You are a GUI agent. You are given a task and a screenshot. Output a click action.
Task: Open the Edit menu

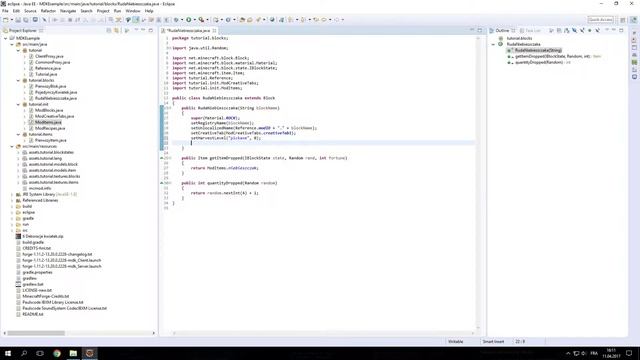click(x=16, y=11)
